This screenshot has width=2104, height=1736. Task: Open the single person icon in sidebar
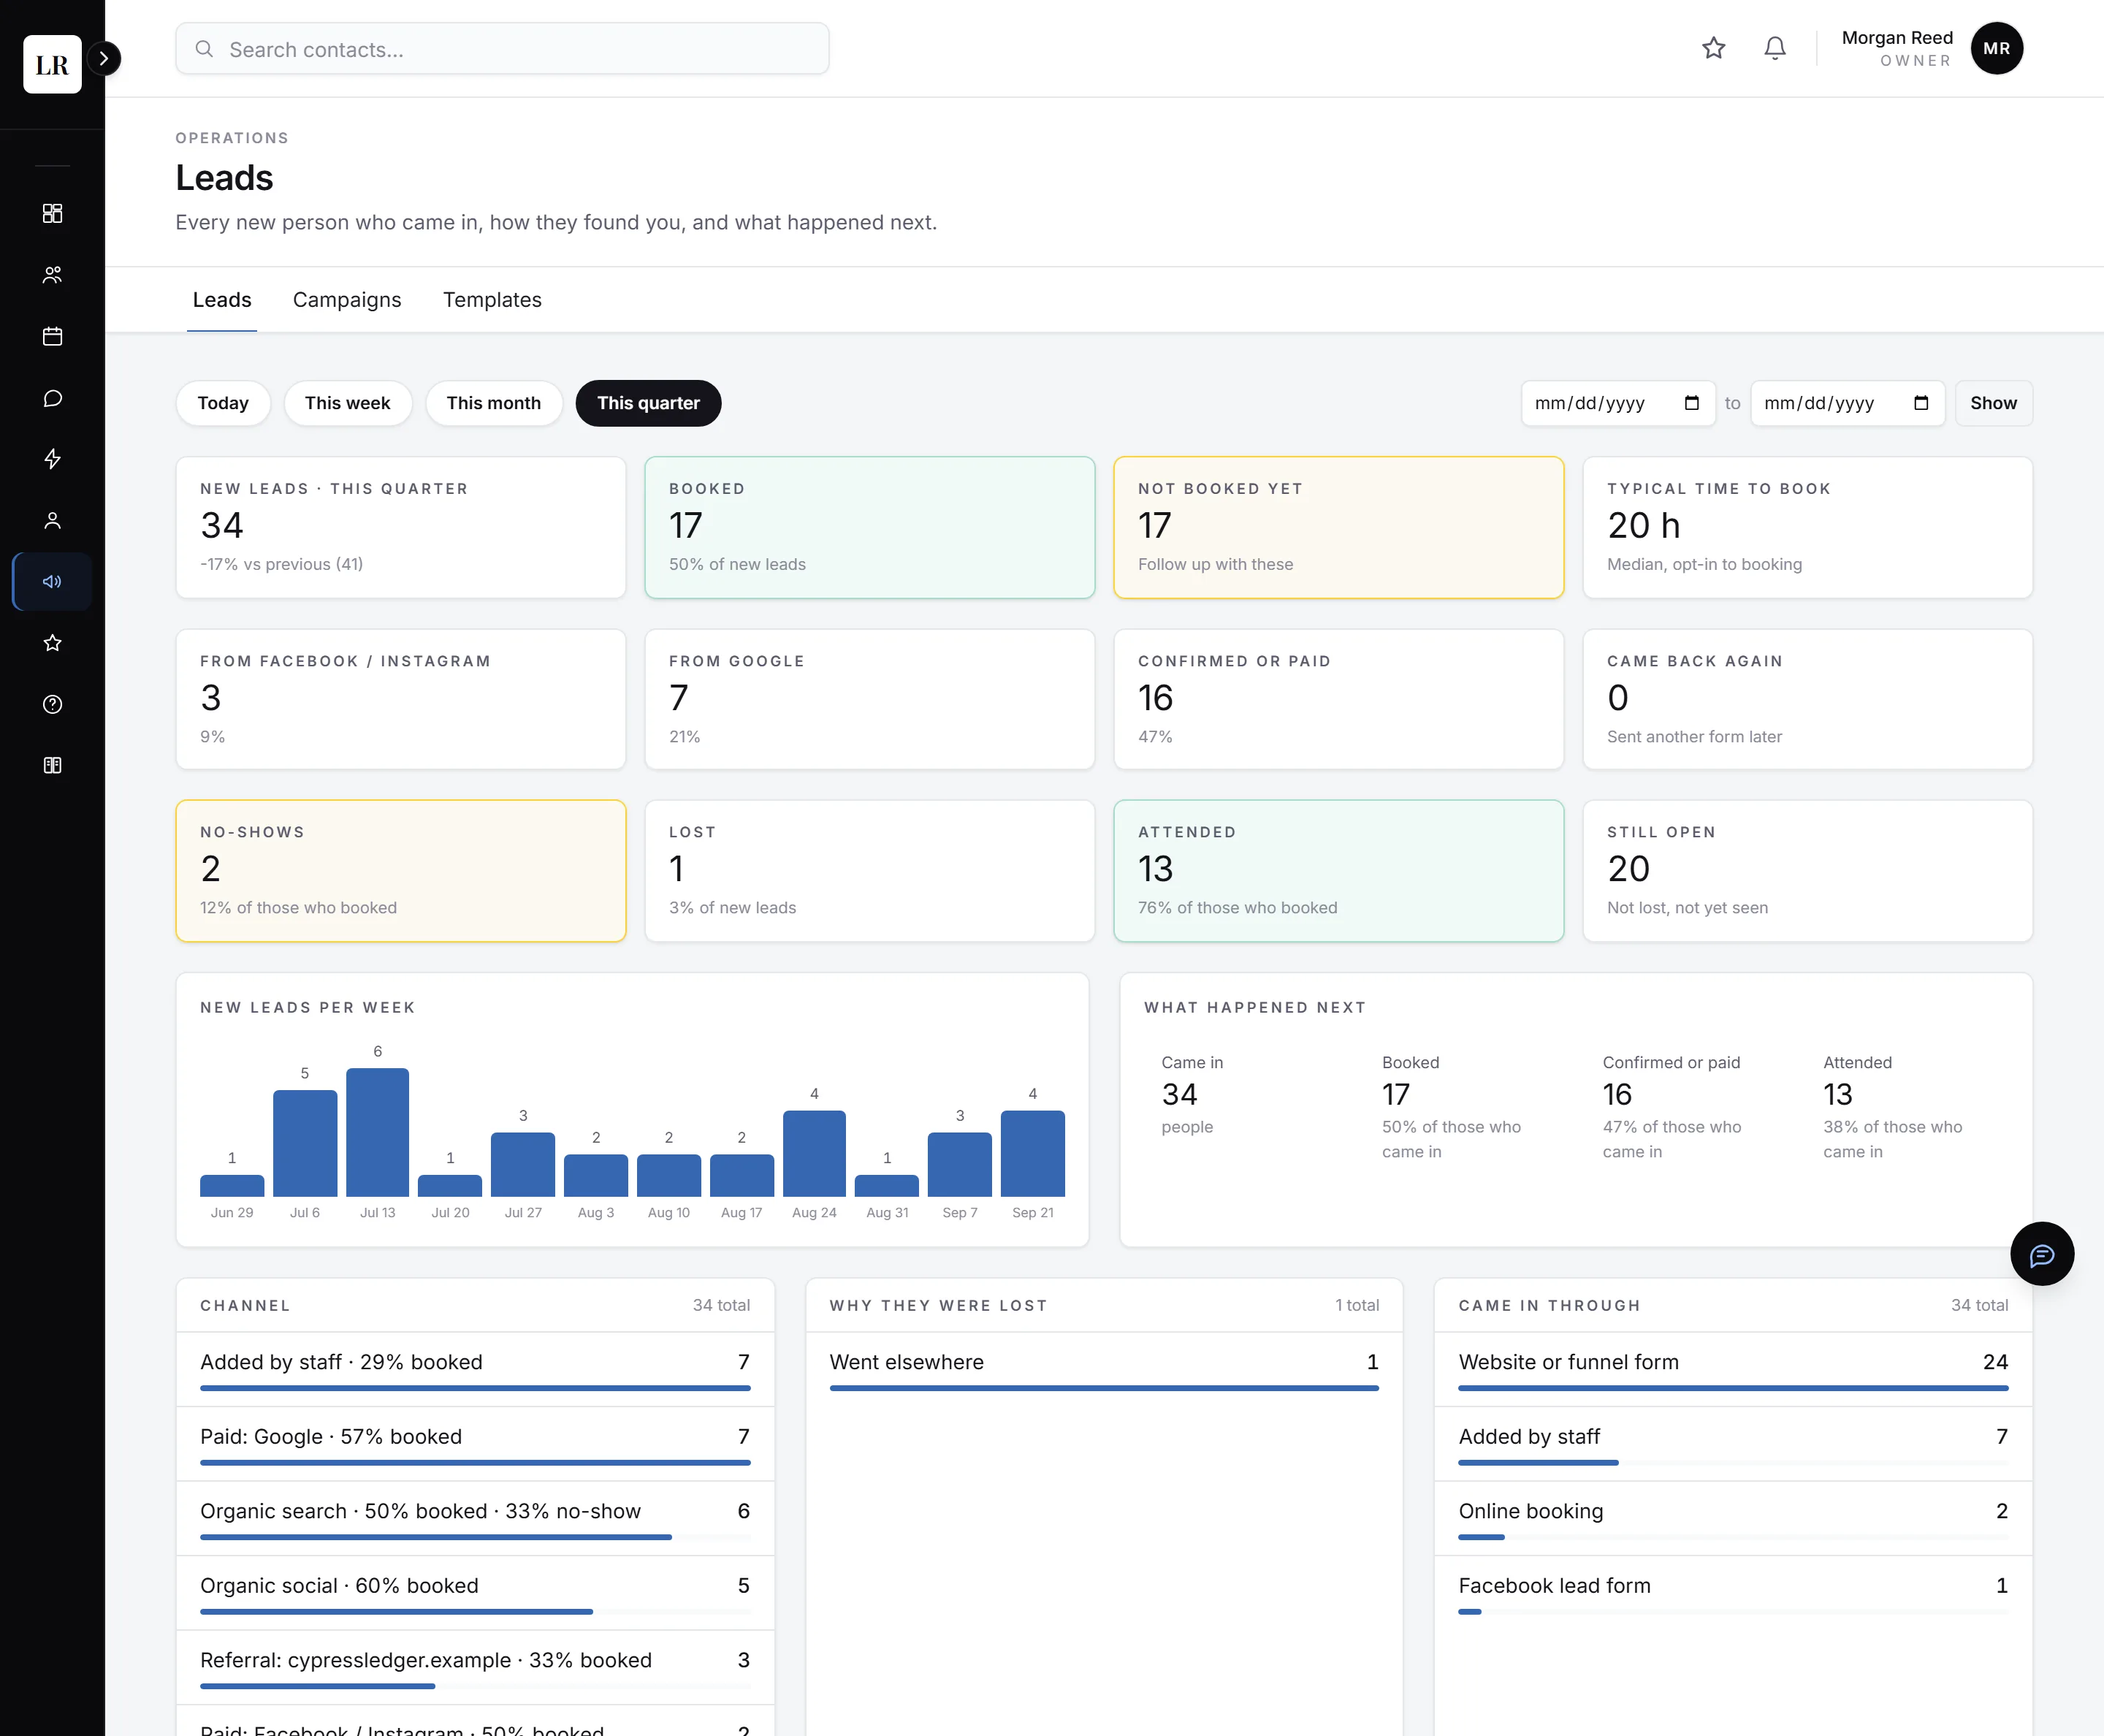52,520
